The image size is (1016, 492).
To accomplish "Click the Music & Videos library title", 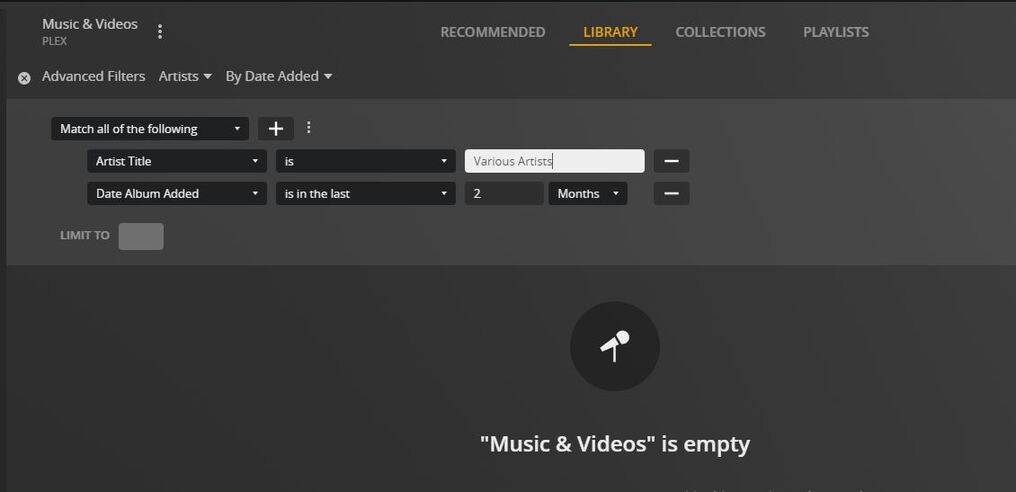I will tap(90, 24).
